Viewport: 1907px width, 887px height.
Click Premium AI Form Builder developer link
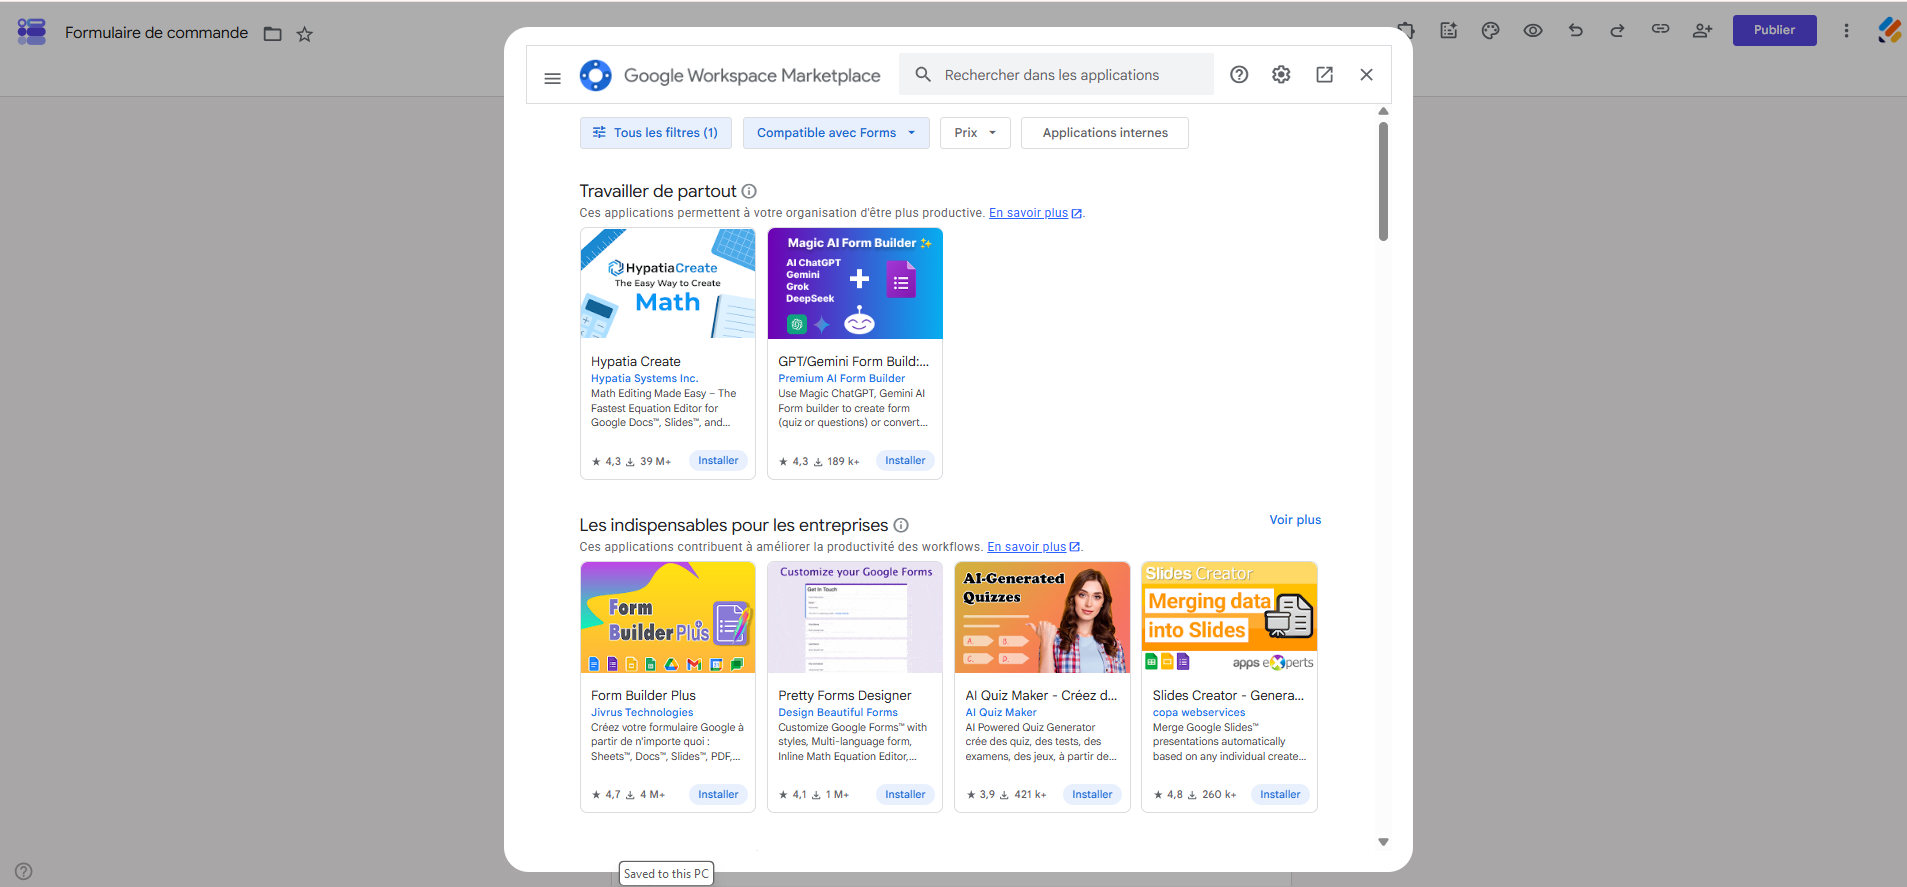[841, 379]
